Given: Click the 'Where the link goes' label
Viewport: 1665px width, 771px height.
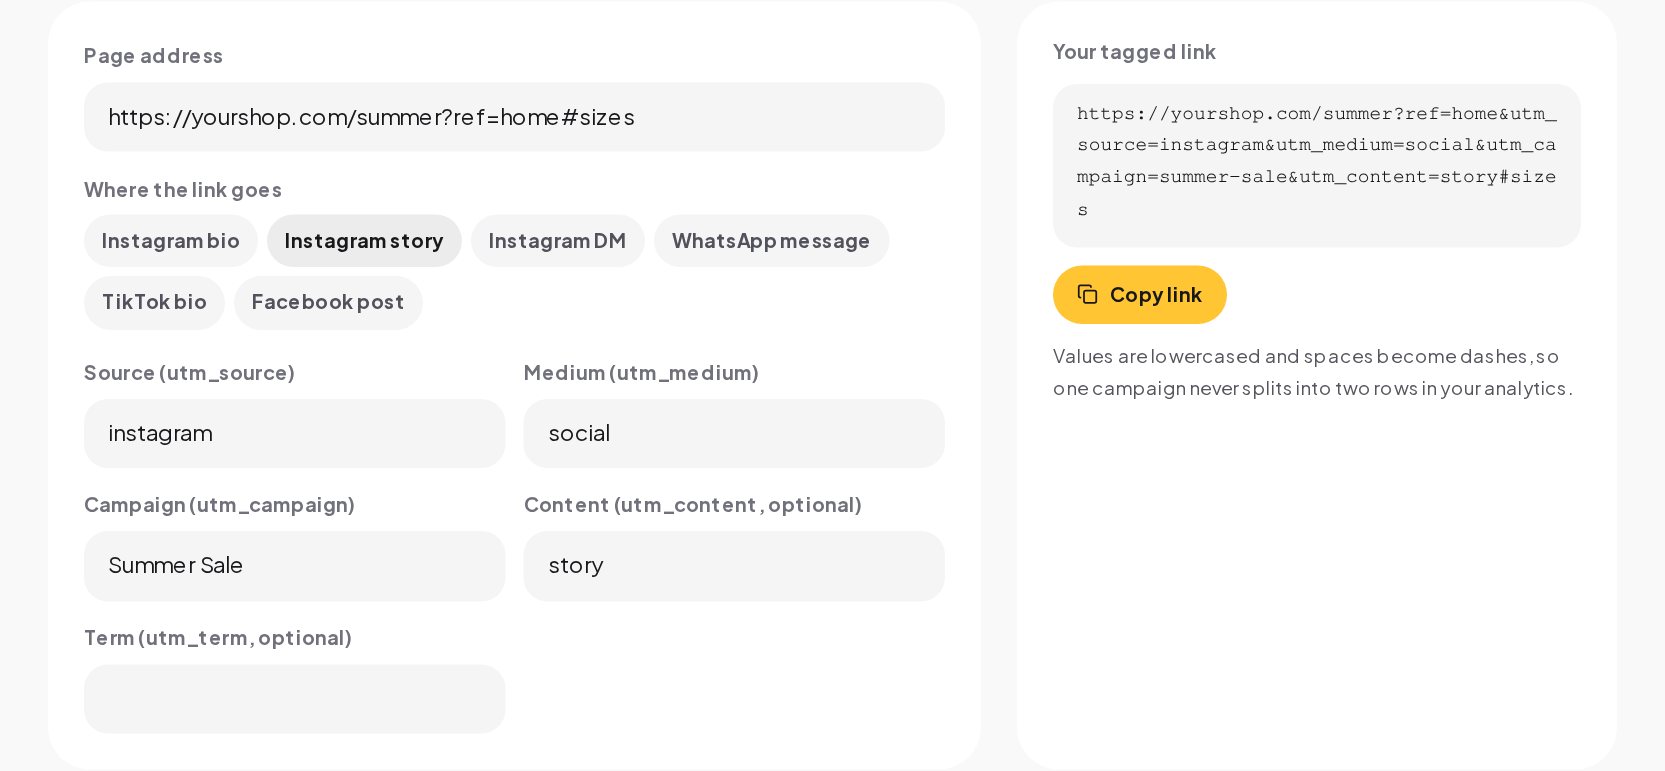Looking at the screenshot, I should 183,190.
